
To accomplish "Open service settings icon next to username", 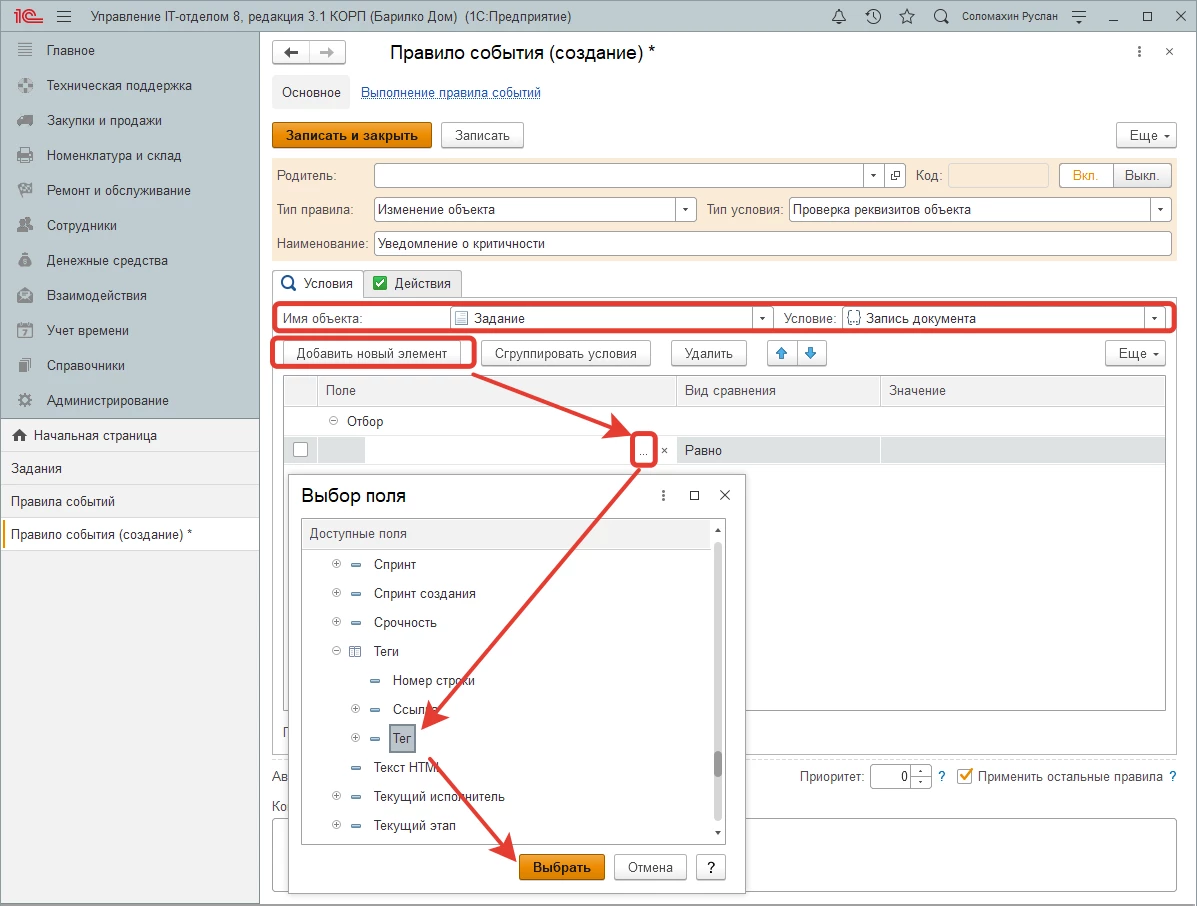I will coord(1079,16).
